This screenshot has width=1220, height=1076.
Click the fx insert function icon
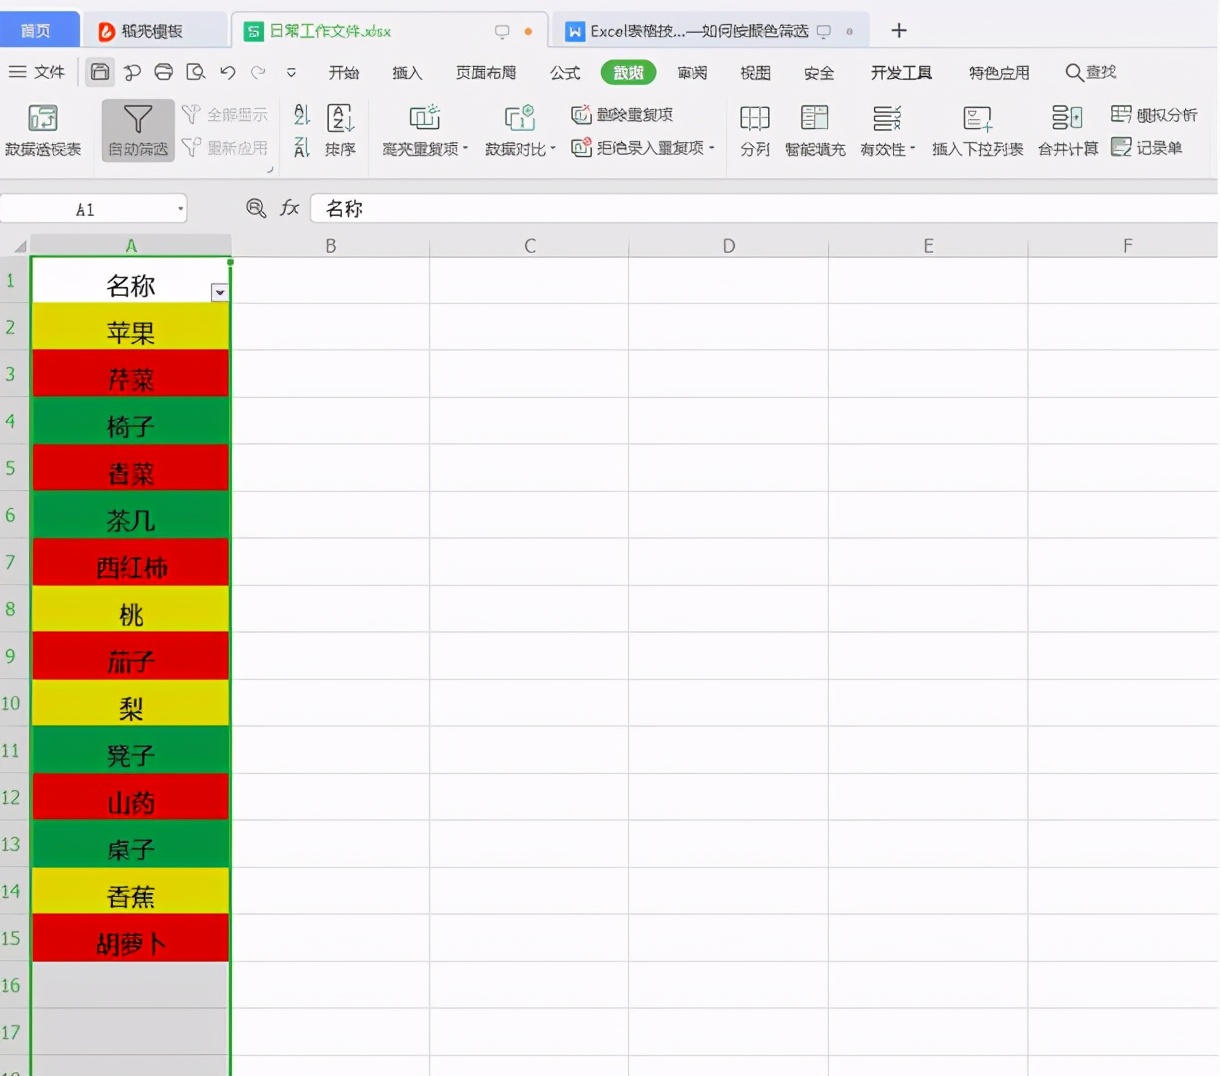(x=290, y=208)
